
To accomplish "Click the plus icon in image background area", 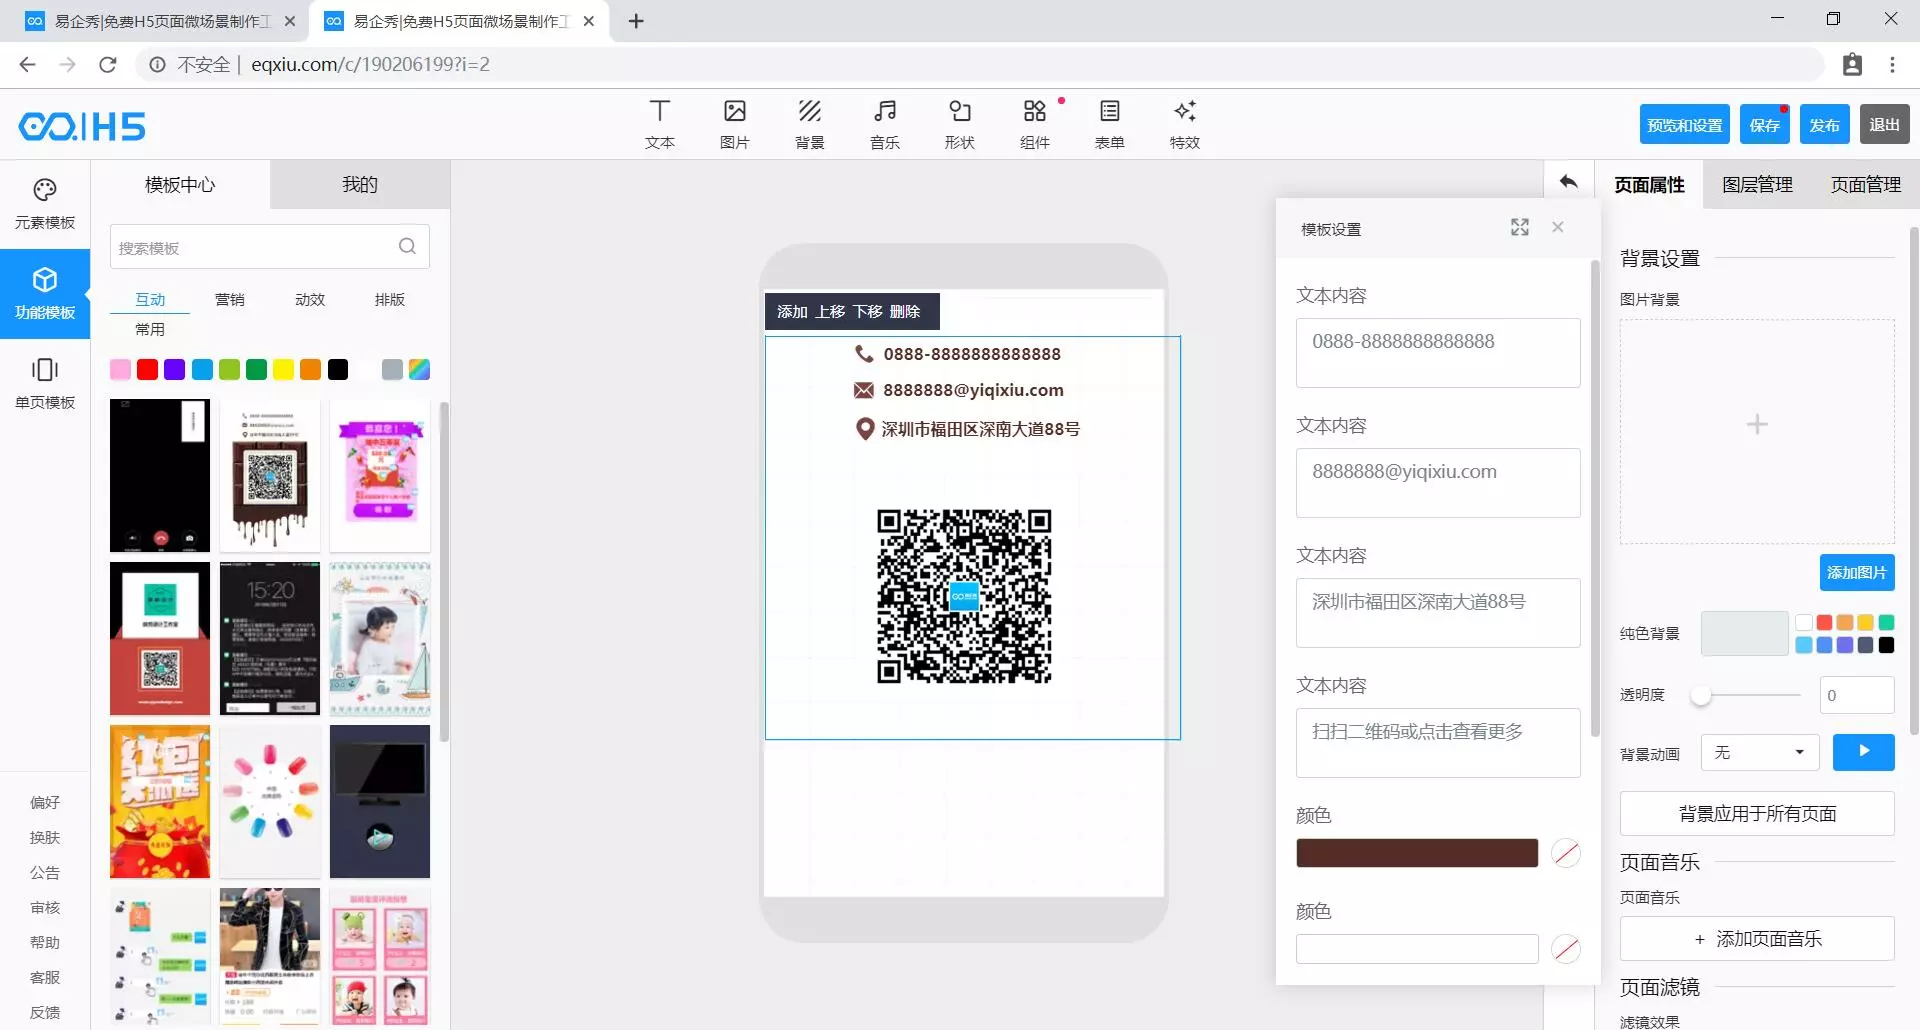I will [1757, 424].
